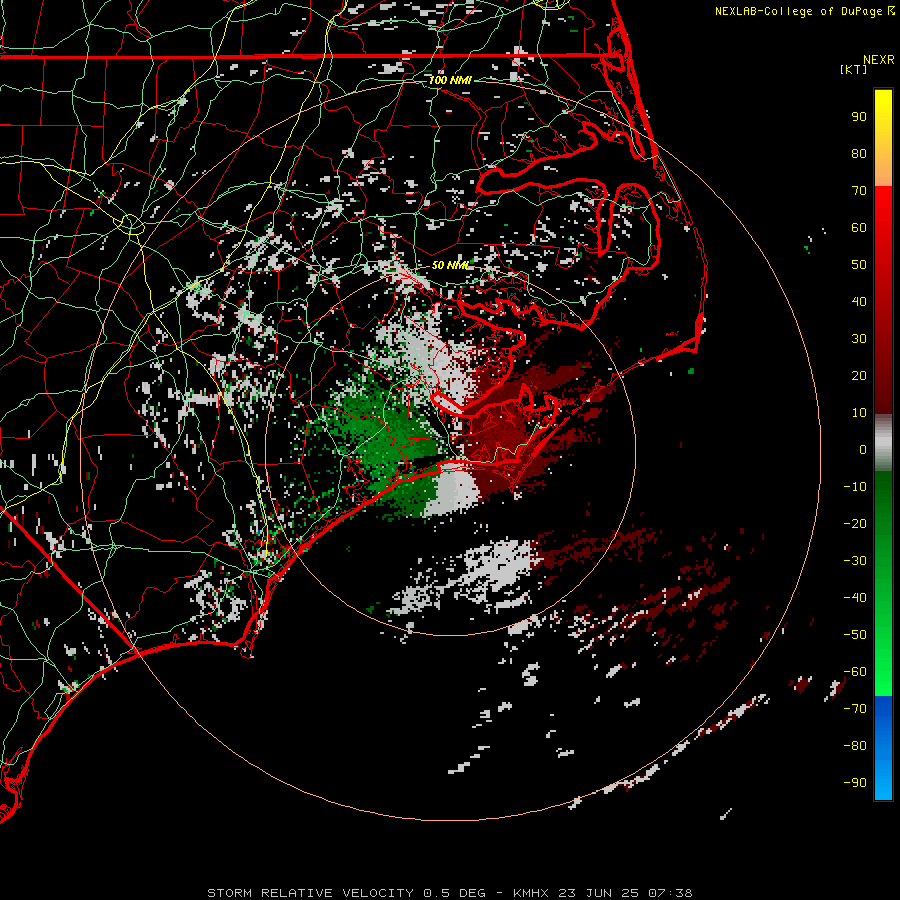
Task: Click the -40 value on velocity scale
Action: pos(855,598)
